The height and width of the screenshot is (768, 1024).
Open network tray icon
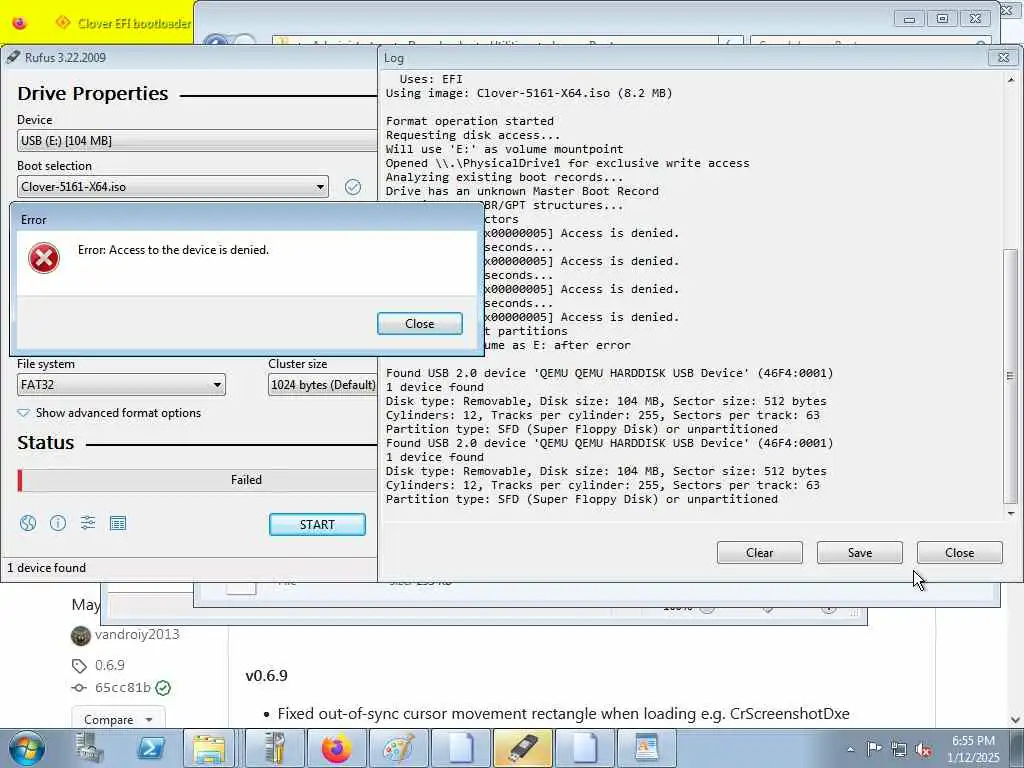(x=899, y=749)
